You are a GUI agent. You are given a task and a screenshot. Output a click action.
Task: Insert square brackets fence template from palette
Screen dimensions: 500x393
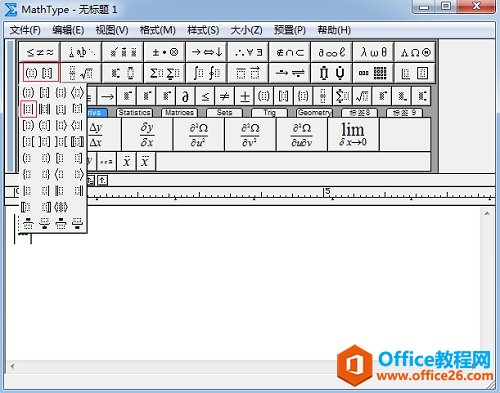point(44,93)
